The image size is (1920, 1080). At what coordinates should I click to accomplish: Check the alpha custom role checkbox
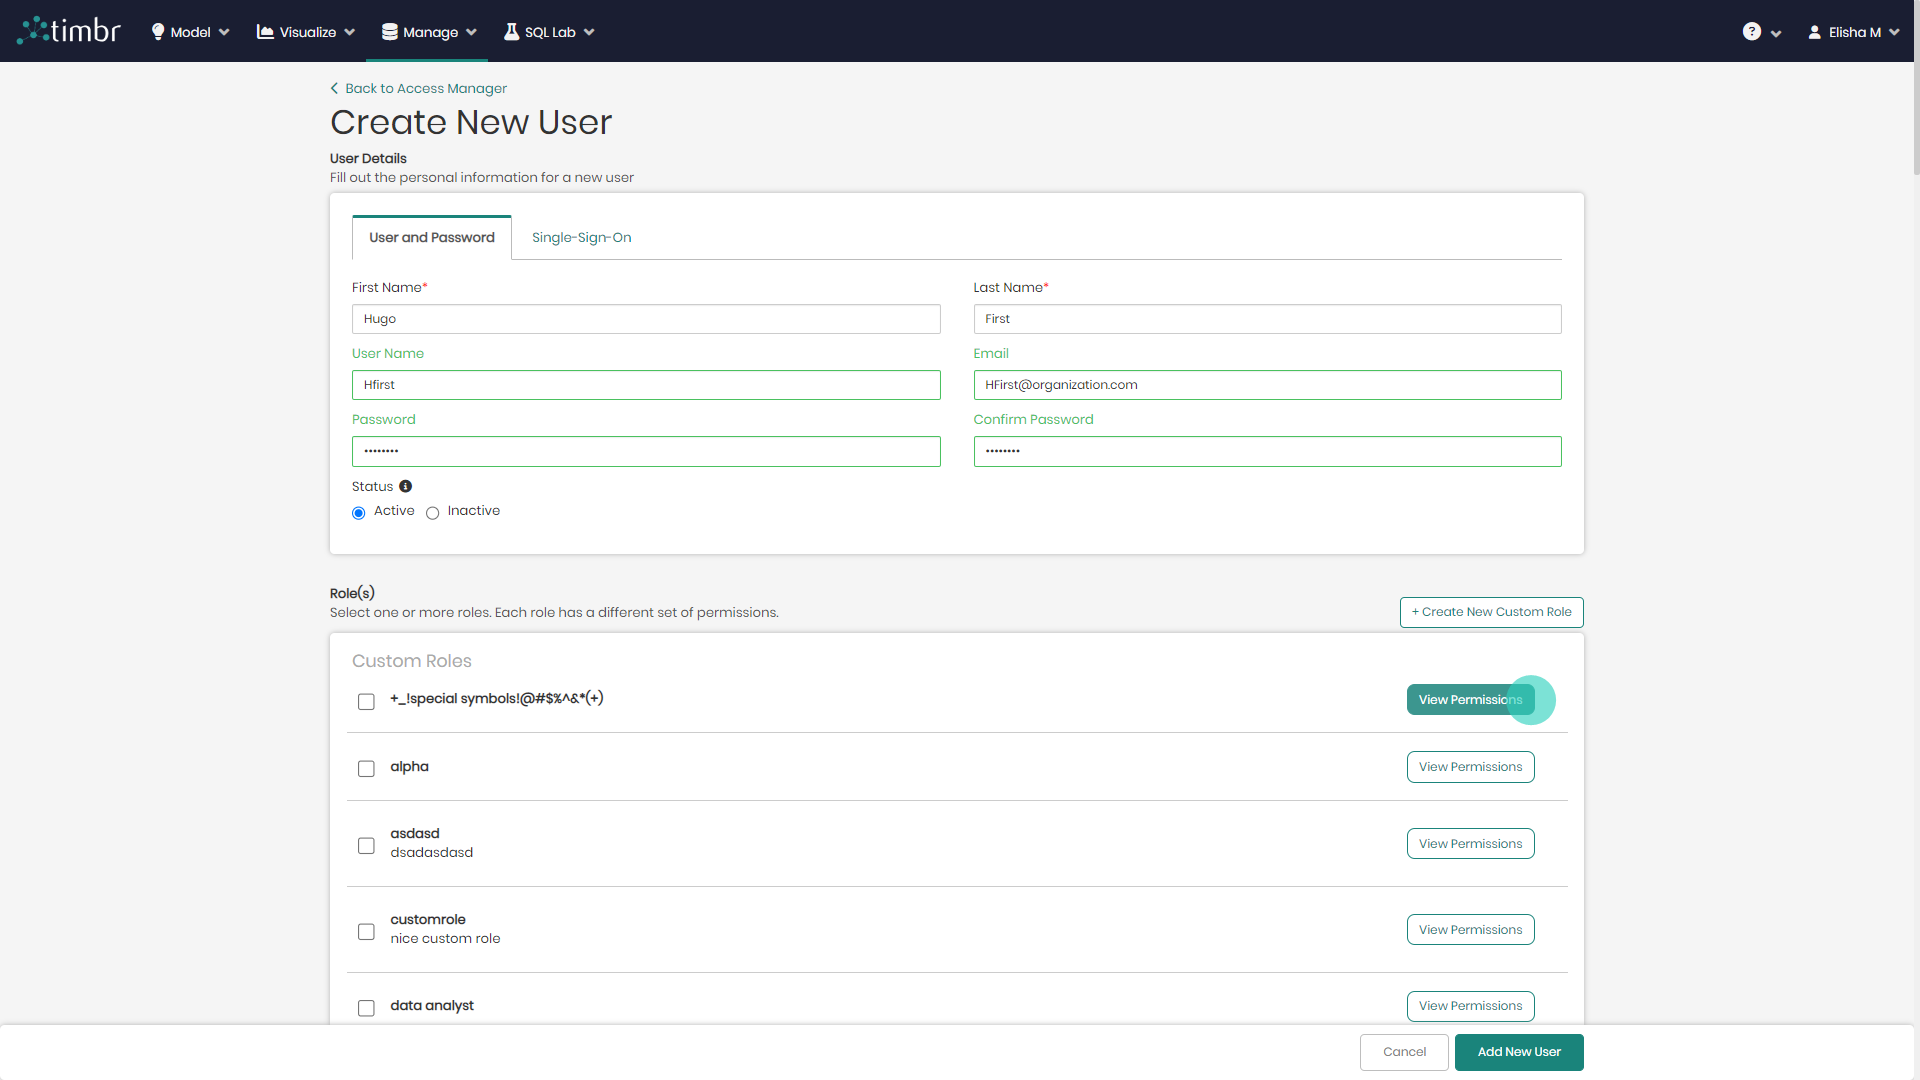[366, 768]
